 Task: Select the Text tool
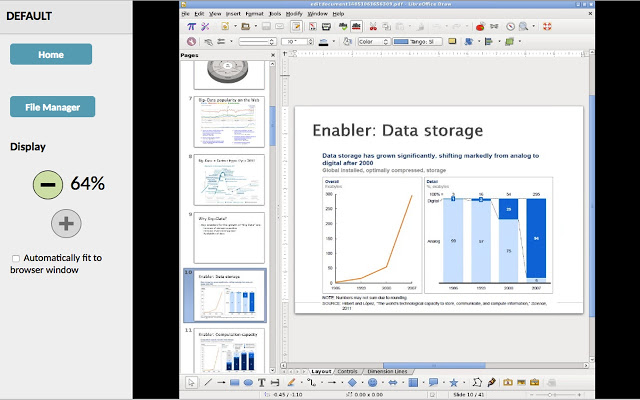pos(262,382)
